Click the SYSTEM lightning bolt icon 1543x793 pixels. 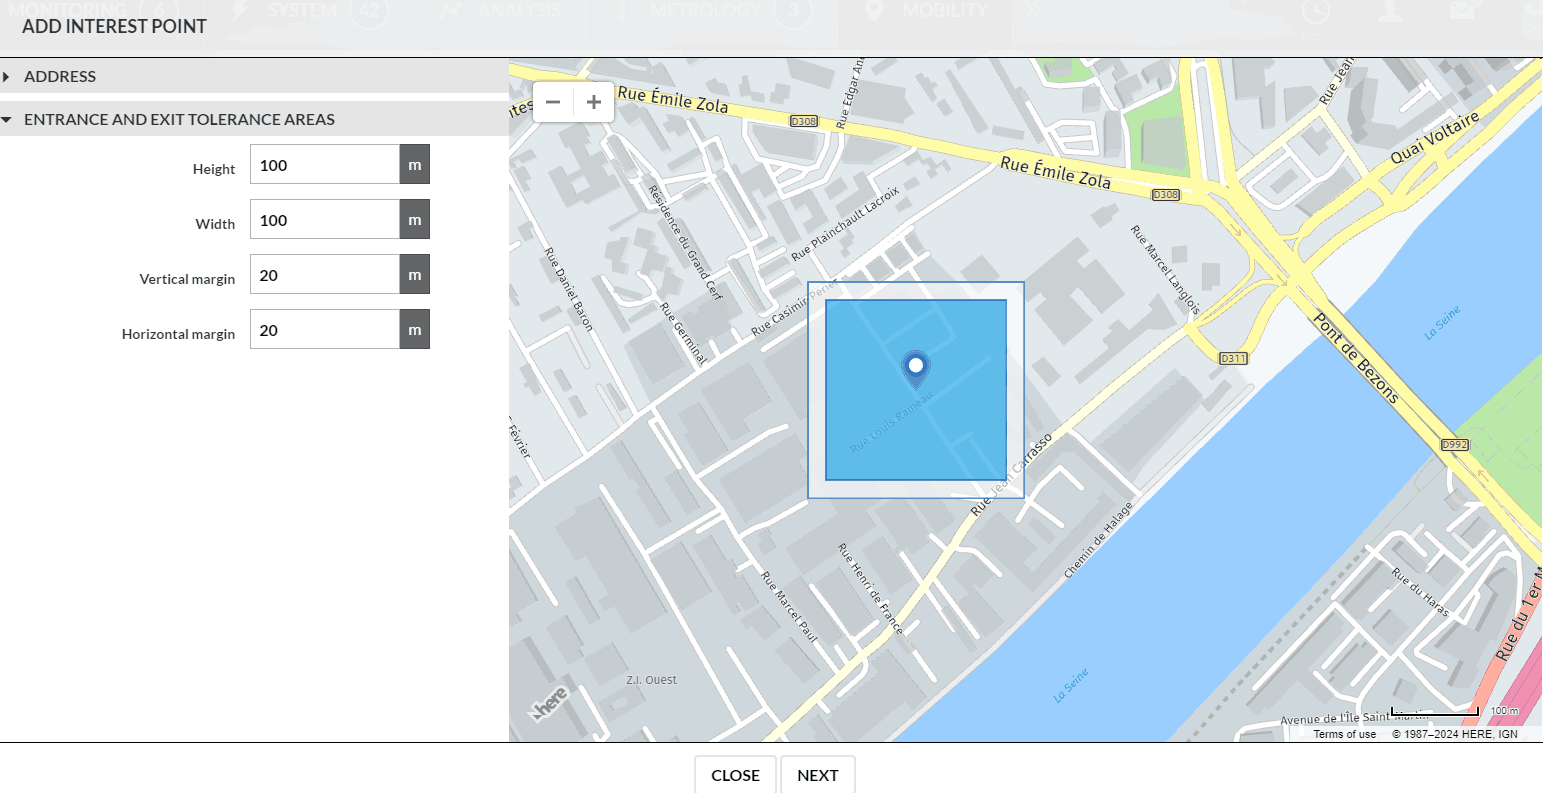tap(238, 11)
